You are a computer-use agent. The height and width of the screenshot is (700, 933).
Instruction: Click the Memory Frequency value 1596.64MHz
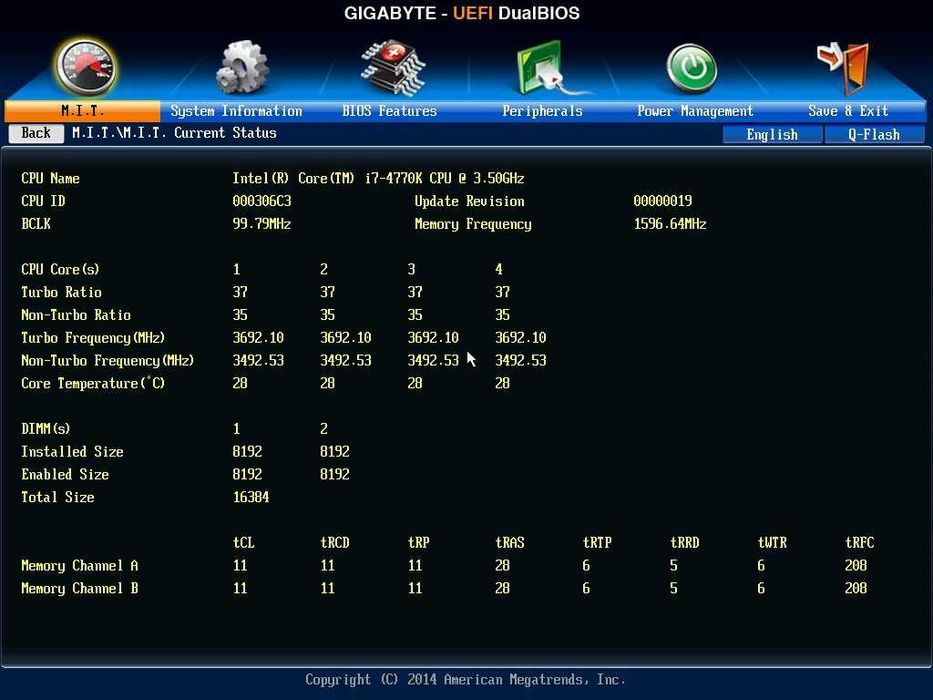[670, 224]
